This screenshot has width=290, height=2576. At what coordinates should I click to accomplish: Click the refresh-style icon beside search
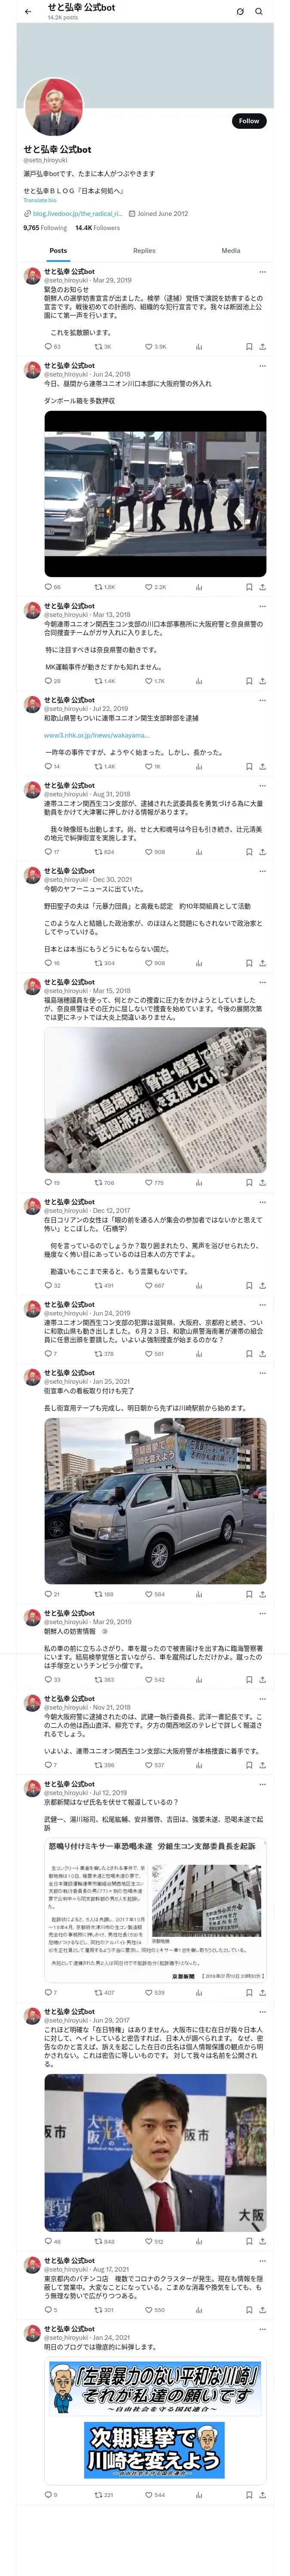point(240,12)
